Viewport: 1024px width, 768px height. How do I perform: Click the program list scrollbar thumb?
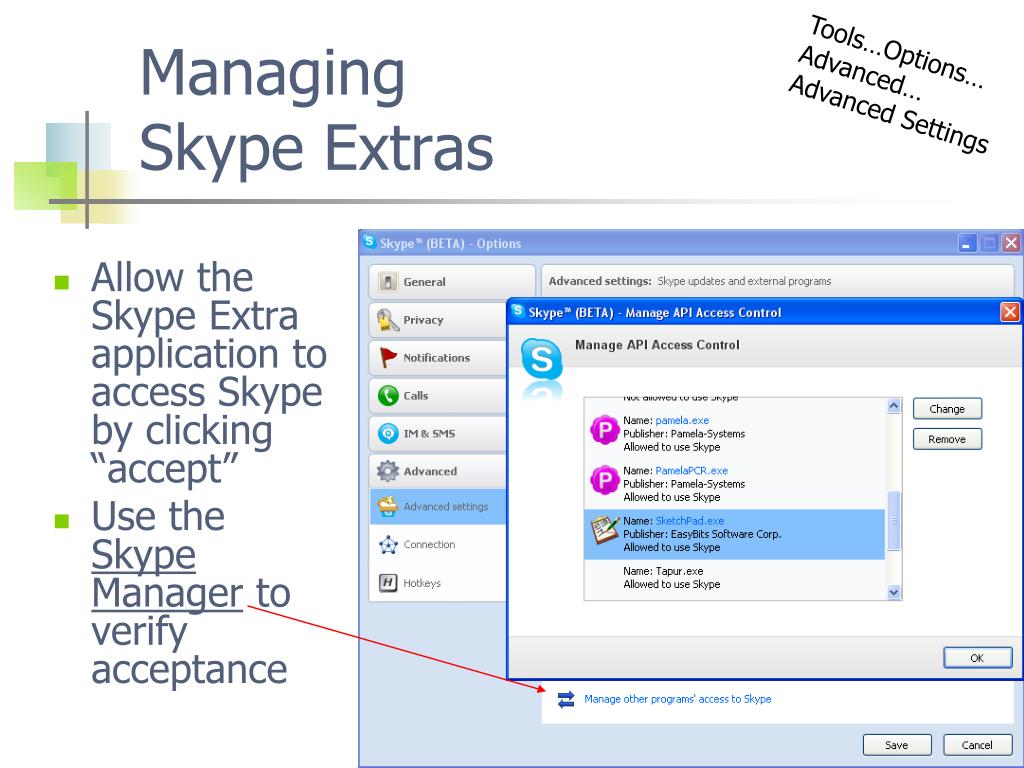pos(894,521)
